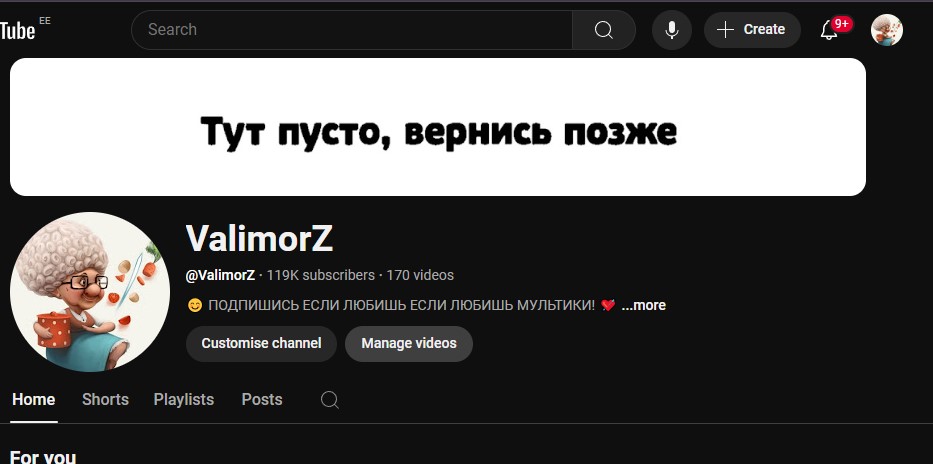The height and width of the screenshot is (464, 933).
Task: Expand channel description with ...more
Action: coord(643,305)
